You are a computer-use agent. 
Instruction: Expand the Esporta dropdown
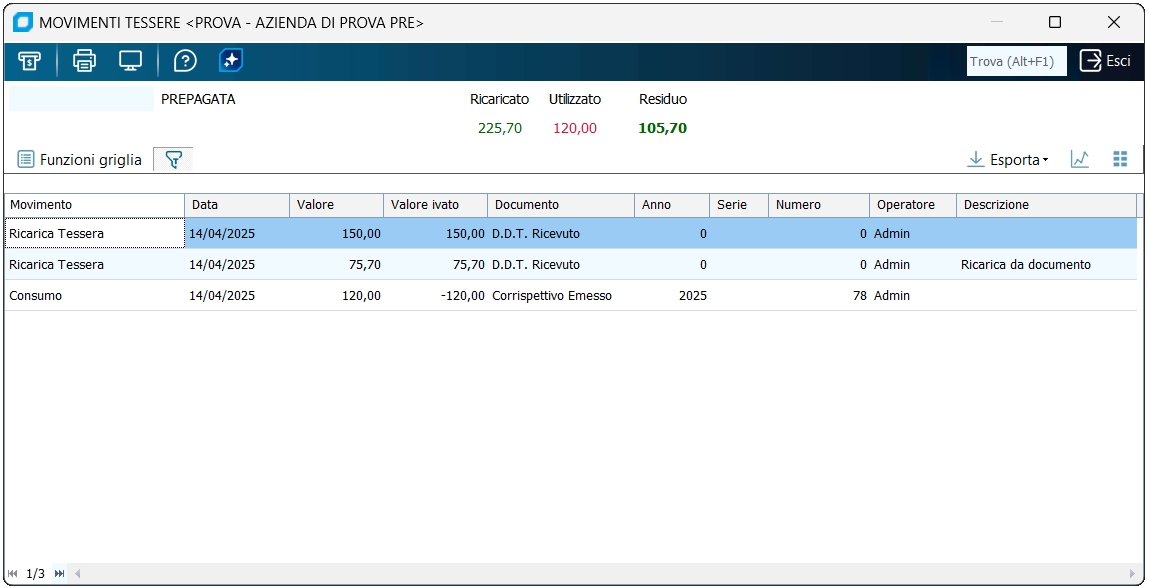click(x=1008, y=159)
